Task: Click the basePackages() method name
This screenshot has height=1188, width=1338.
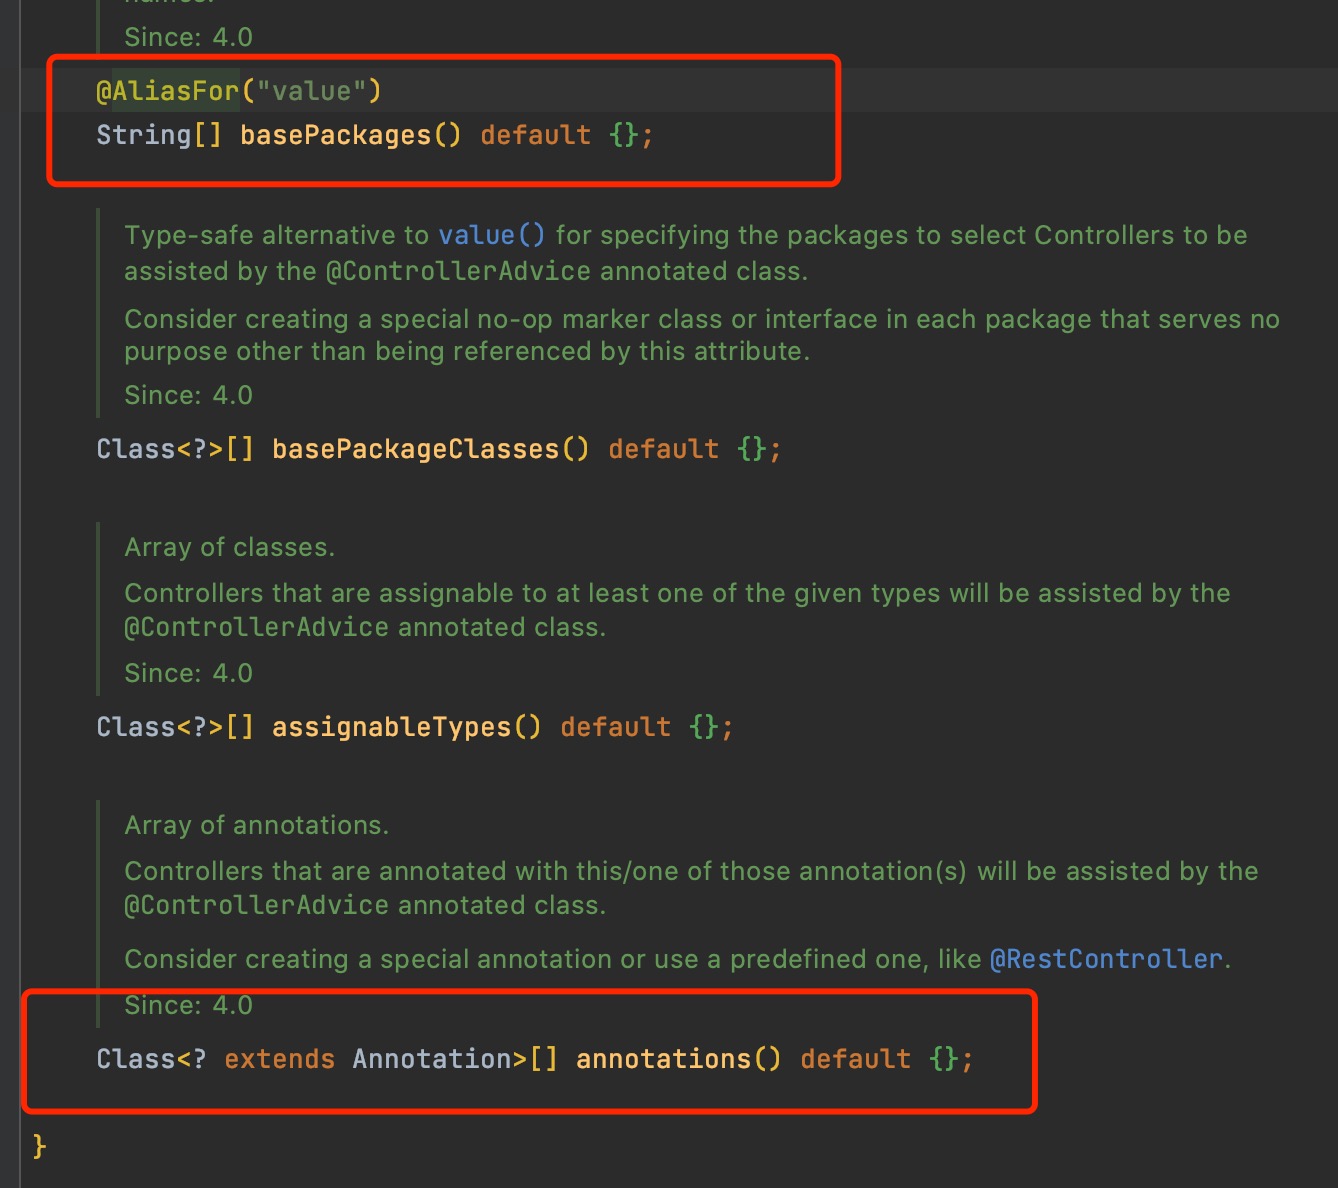Action: [351, 135]
